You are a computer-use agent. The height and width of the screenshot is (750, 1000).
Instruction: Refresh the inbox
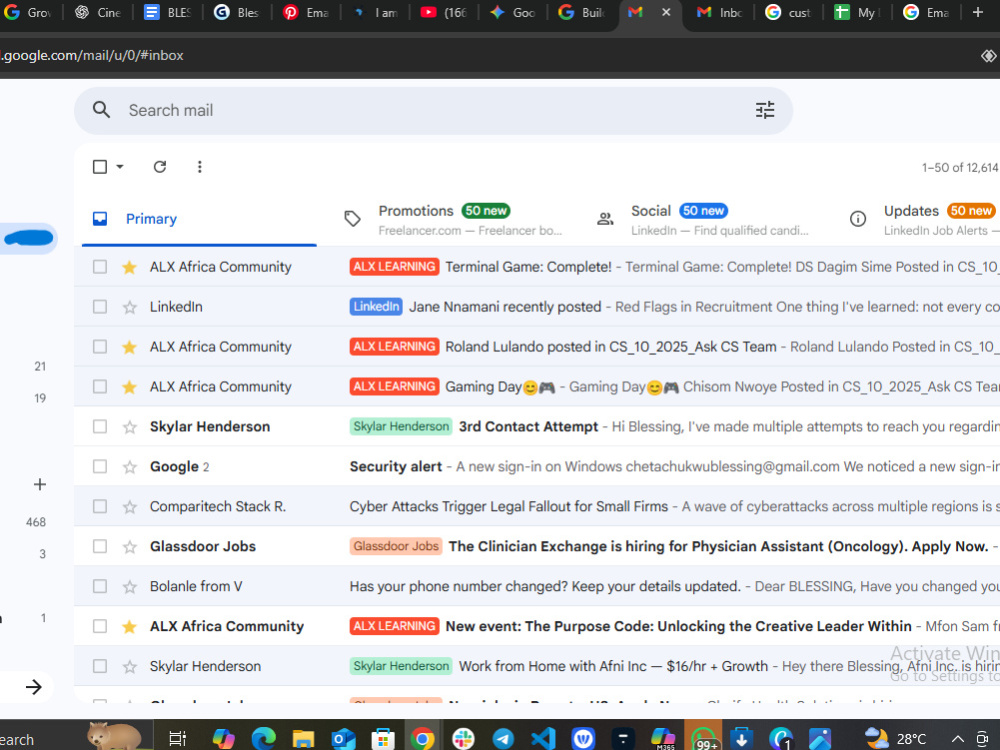click(159, 166)
